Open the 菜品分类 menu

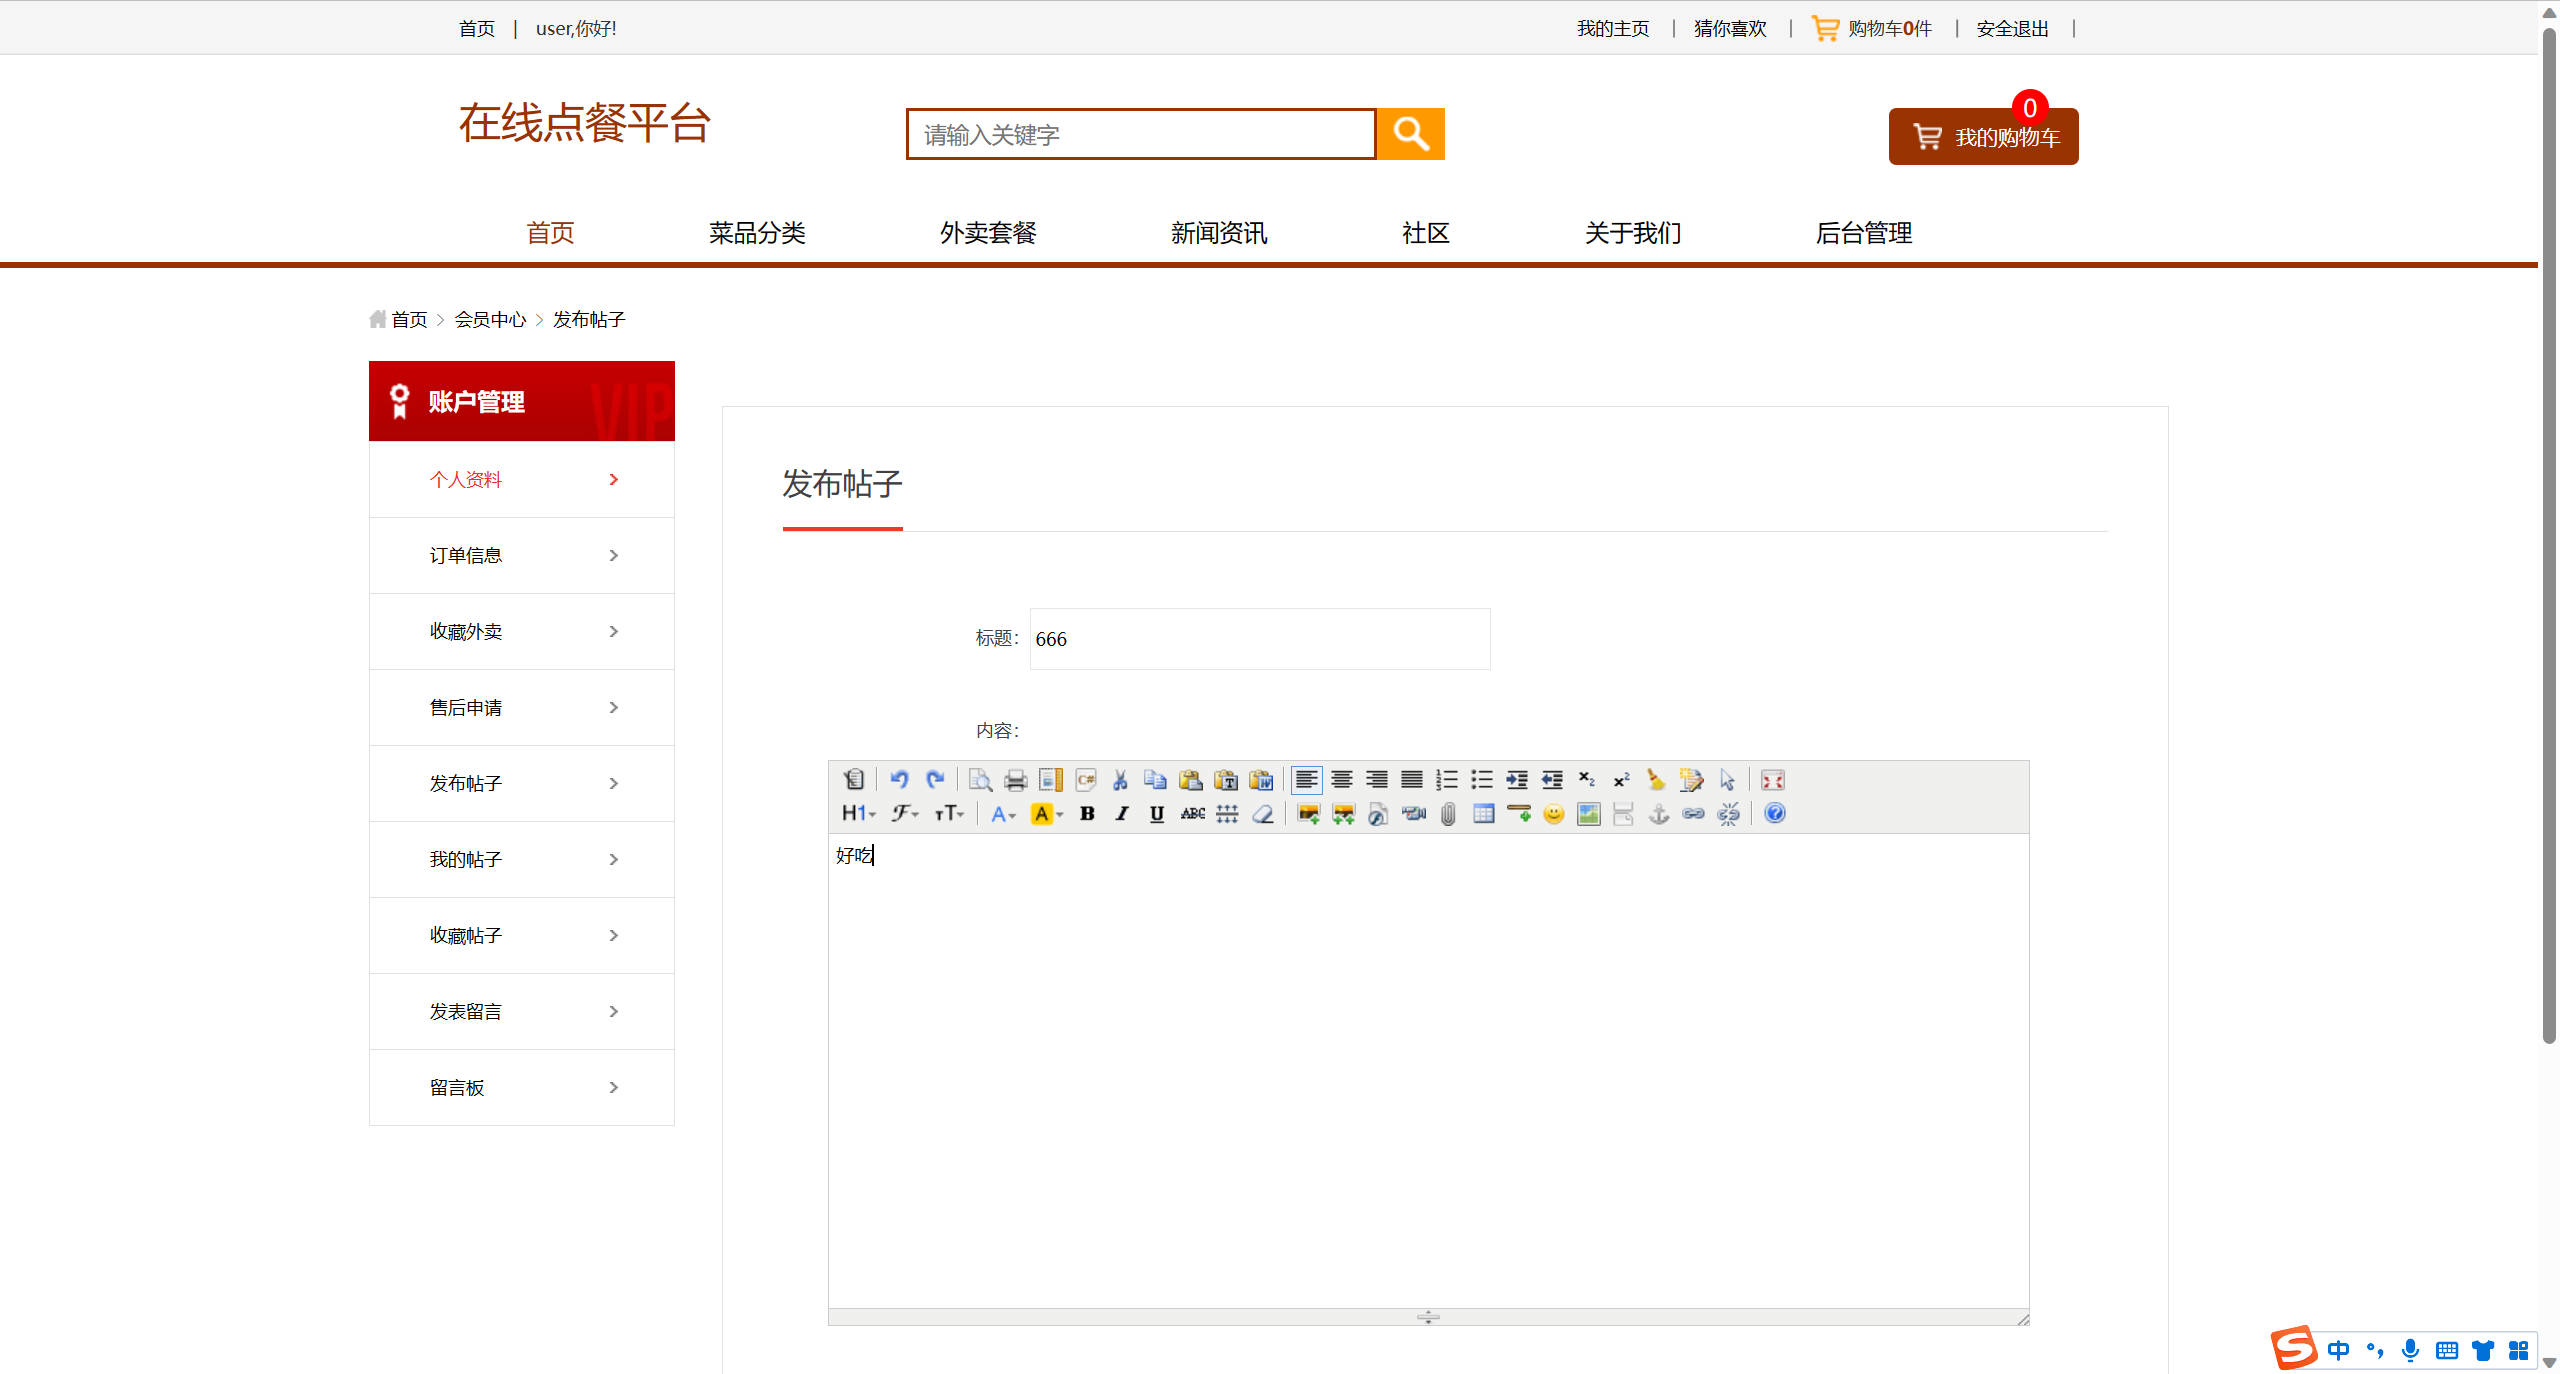pos(757,233)
